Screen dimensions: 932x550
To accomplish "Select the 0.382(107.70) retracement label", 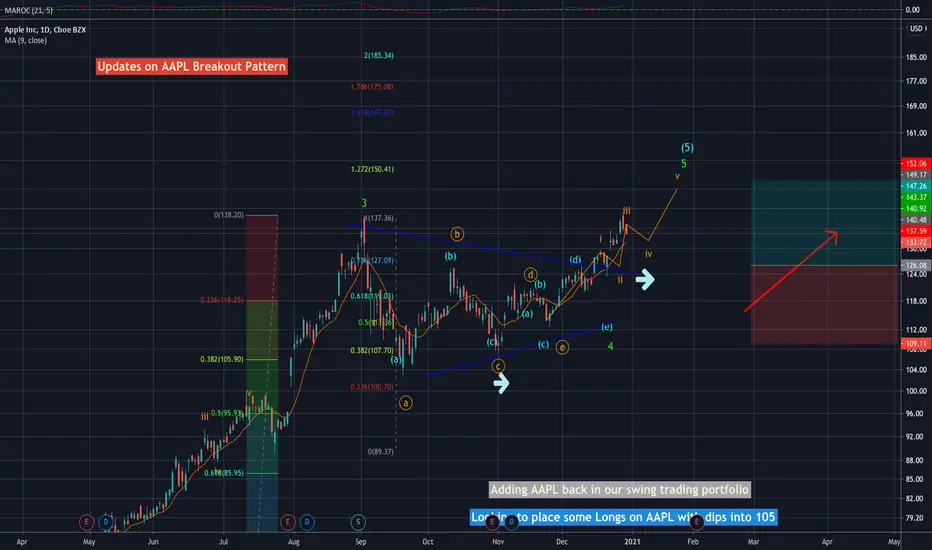I will pyautogui.click(x=372, y=350).
